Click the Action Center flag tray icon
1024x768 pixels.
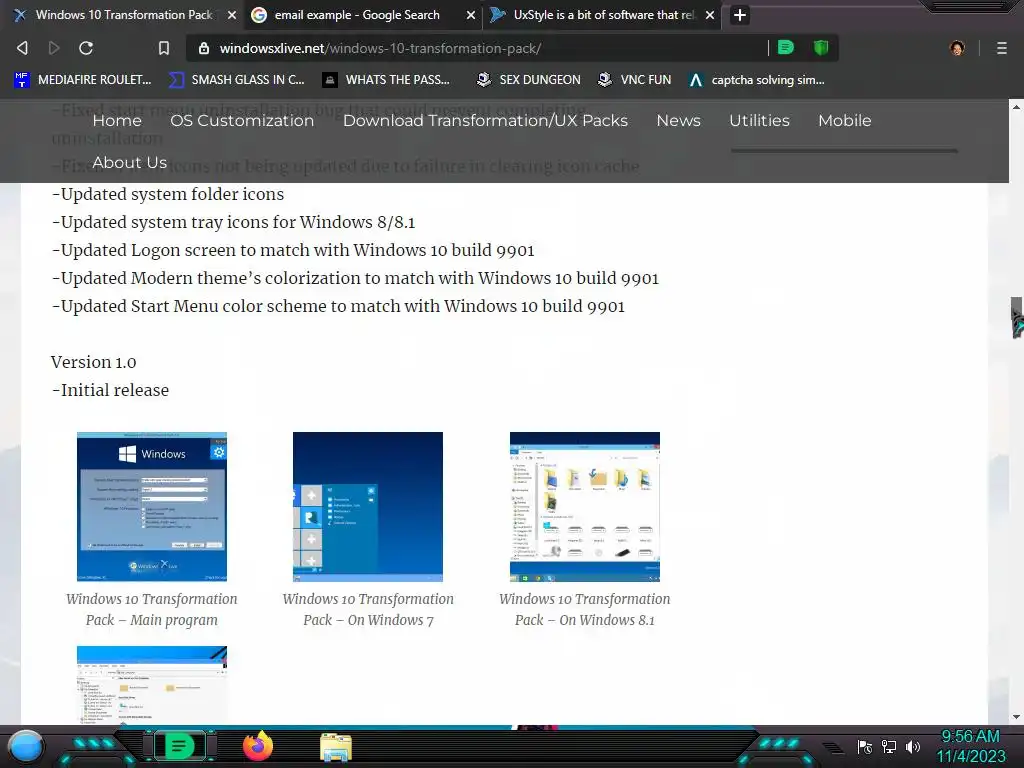(x=865, y=747)
